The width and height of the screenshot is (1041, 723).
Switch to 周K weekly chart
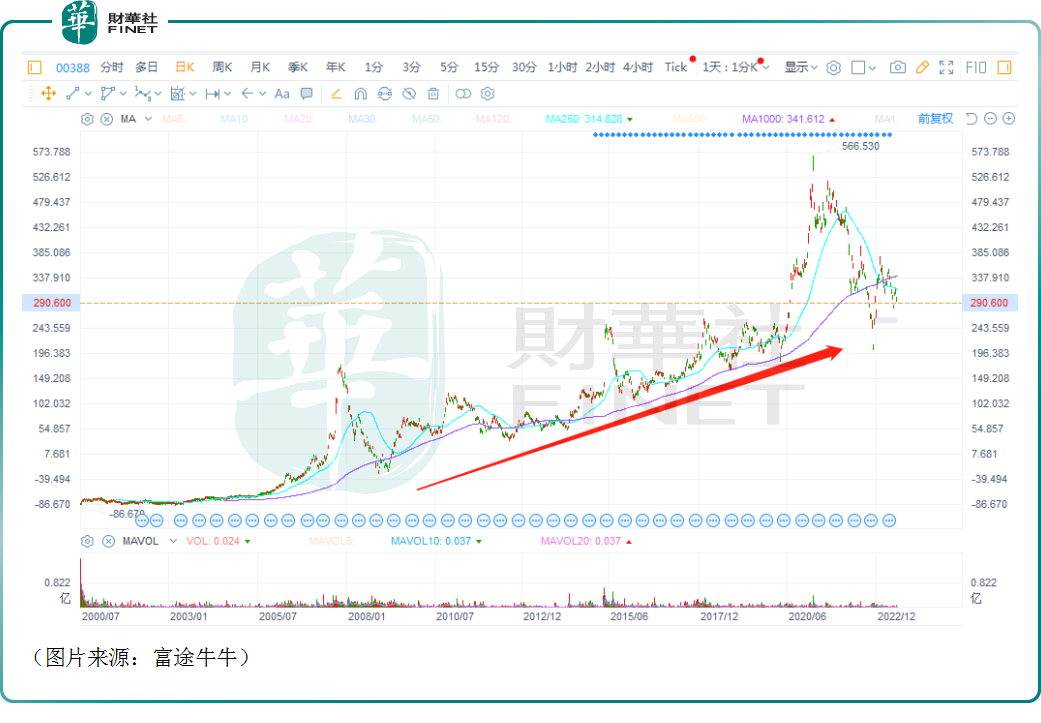pyautogui.click(x=222, y=67)
